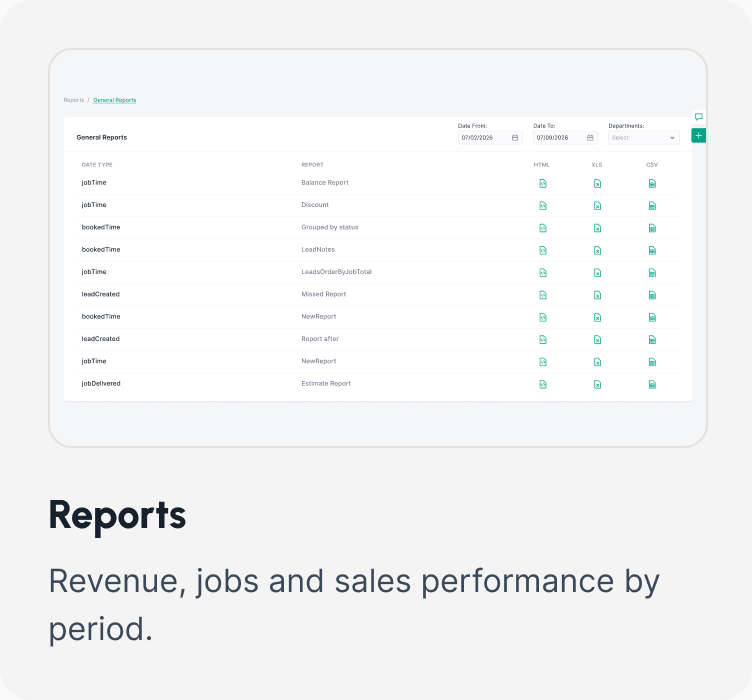
Task: Download LeadNotes CSV file
Action: [x=652, y=250]
